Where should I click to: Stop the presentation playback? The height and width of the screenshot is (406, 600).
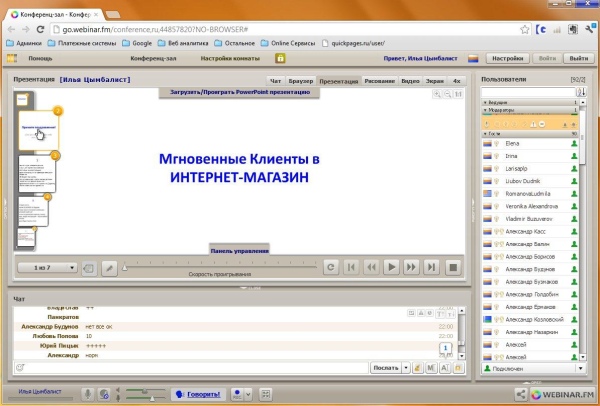pyautogui.click(x=452, y=267)
